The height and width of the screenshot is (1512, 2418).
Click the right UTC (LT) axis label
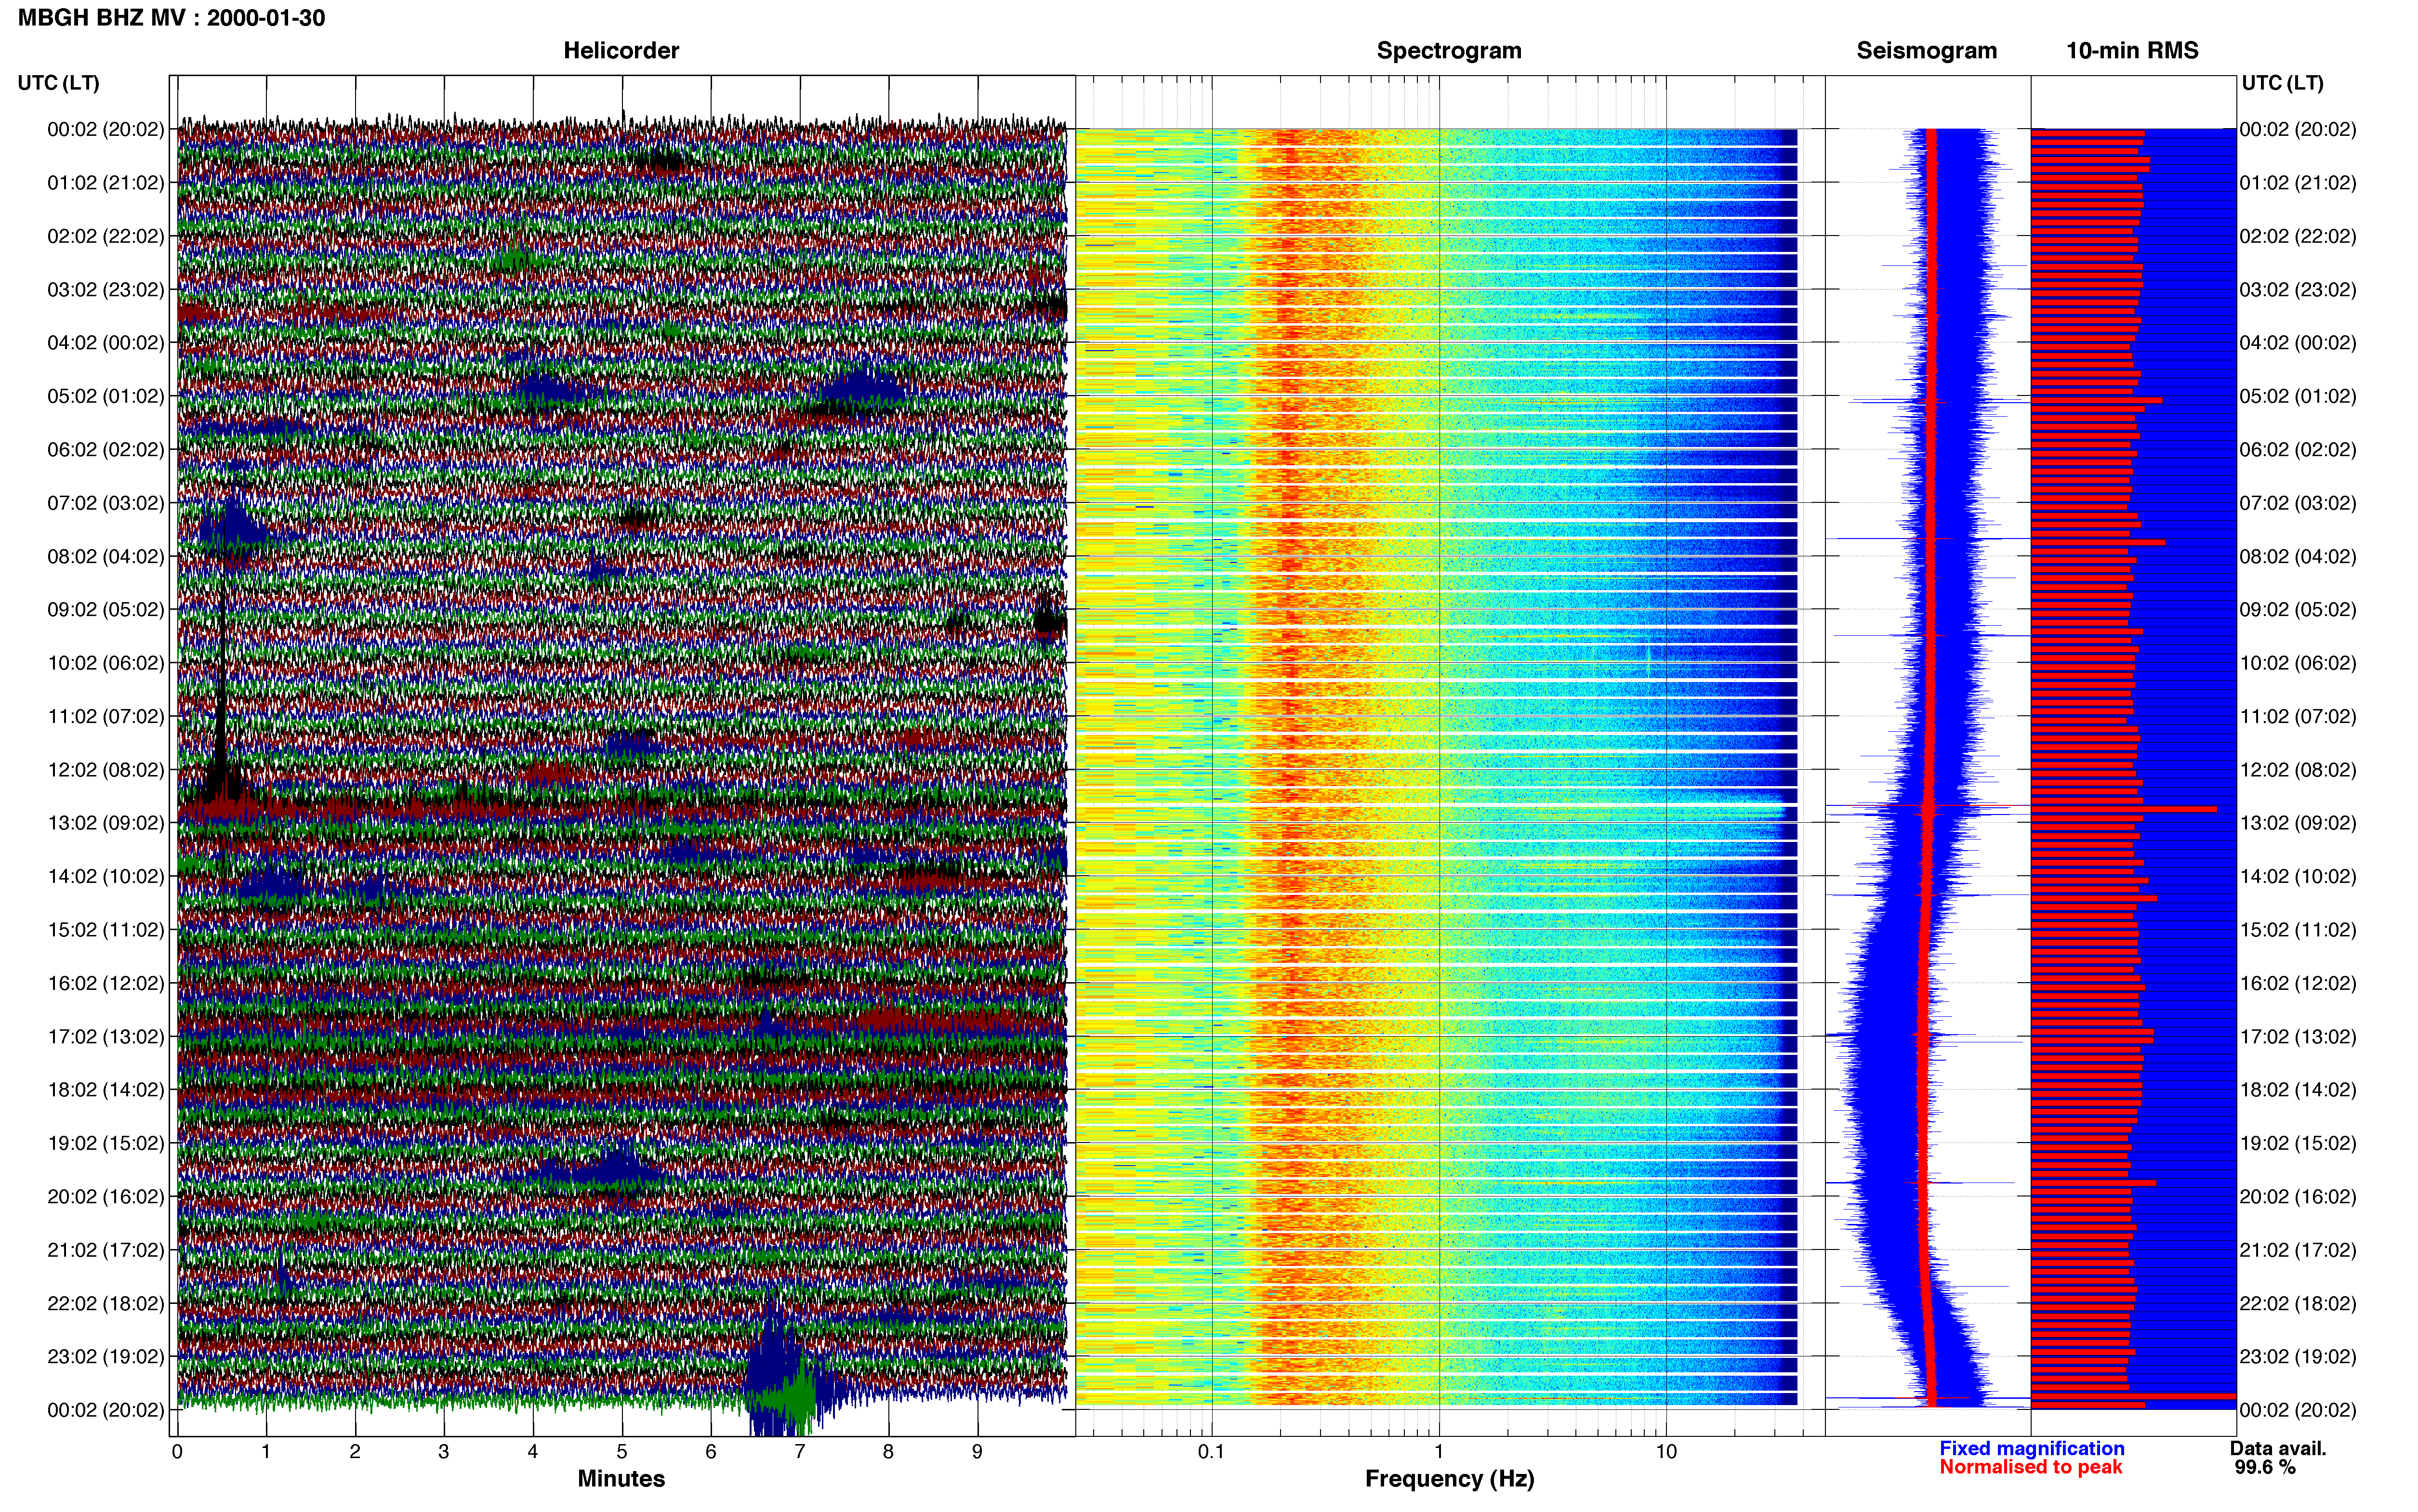(x=2282, y=83)
